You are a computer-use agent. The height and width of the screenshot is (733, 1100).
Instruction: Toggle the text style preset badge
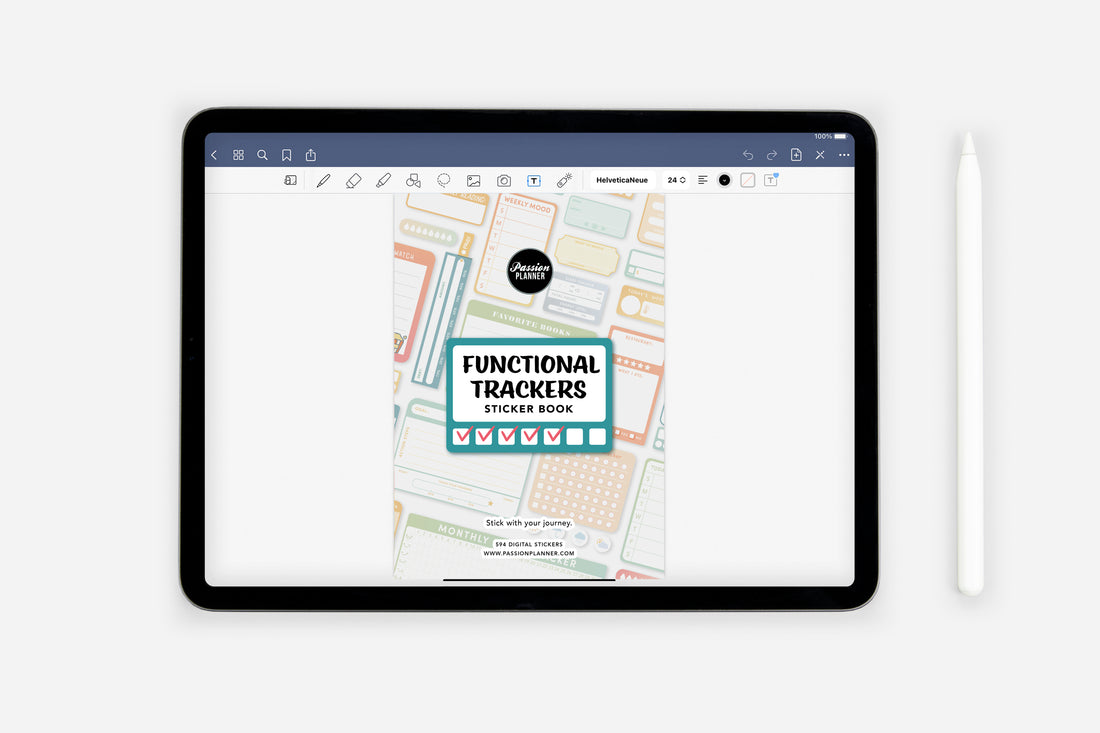coord(770,180)
